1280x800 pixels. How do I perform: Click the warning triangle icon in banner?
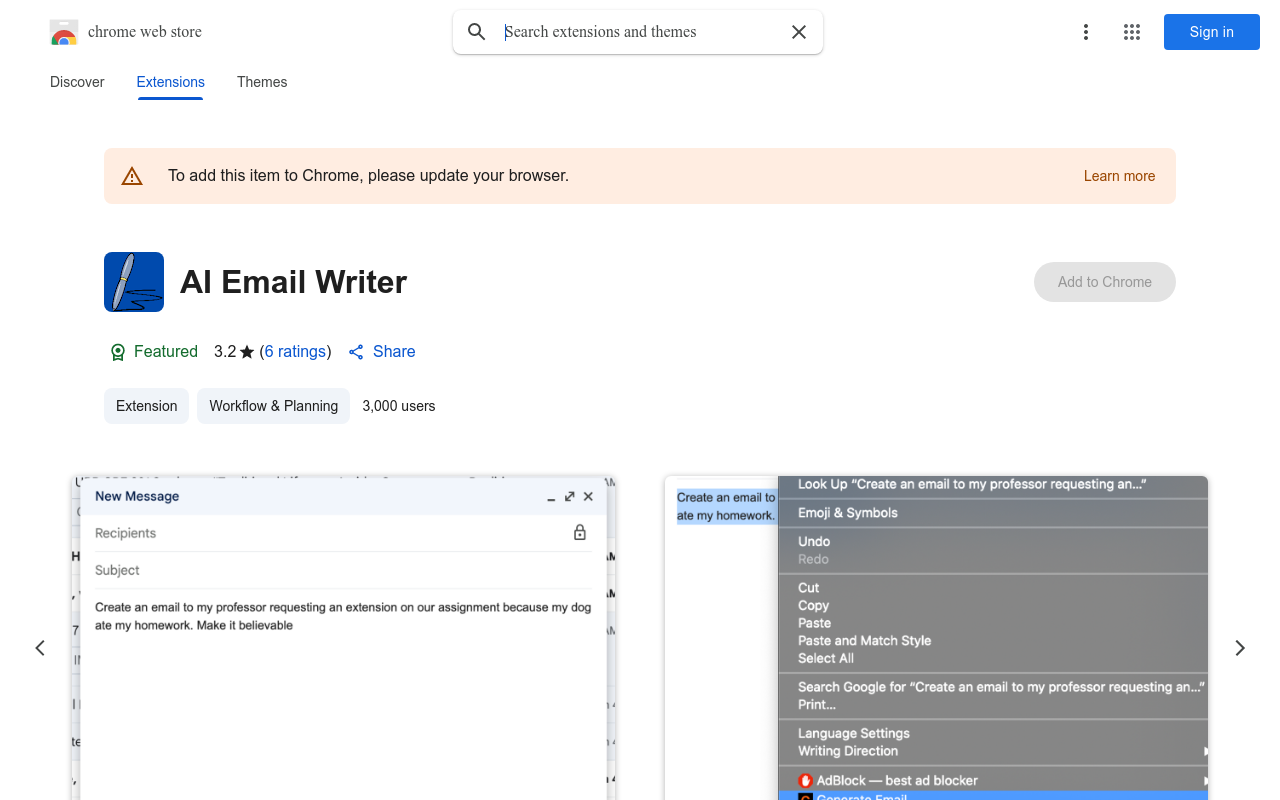[x=132, y=176]
